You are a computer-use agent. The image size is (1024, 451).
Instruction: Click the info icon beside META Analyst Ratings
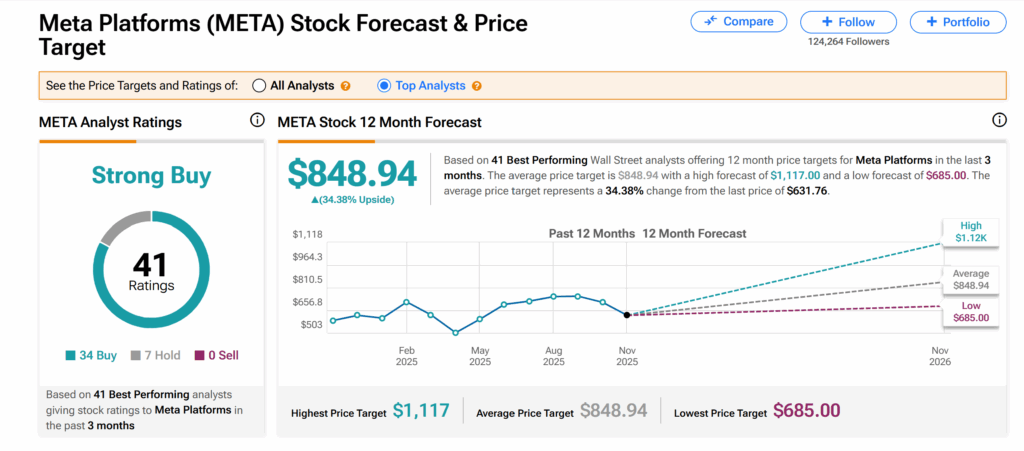[x=258, y=121]
